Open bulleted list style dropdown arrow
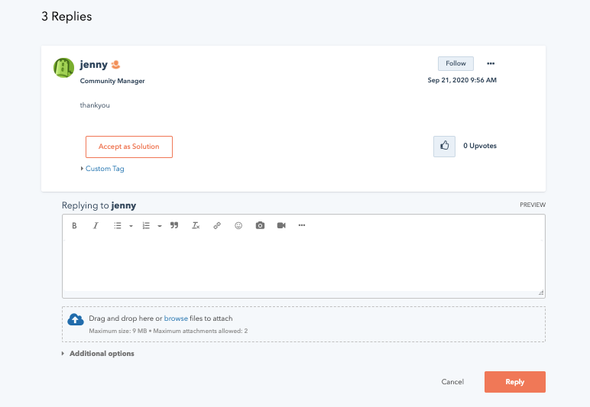Screen dimensions: 590x407 [x=131, y=226]
